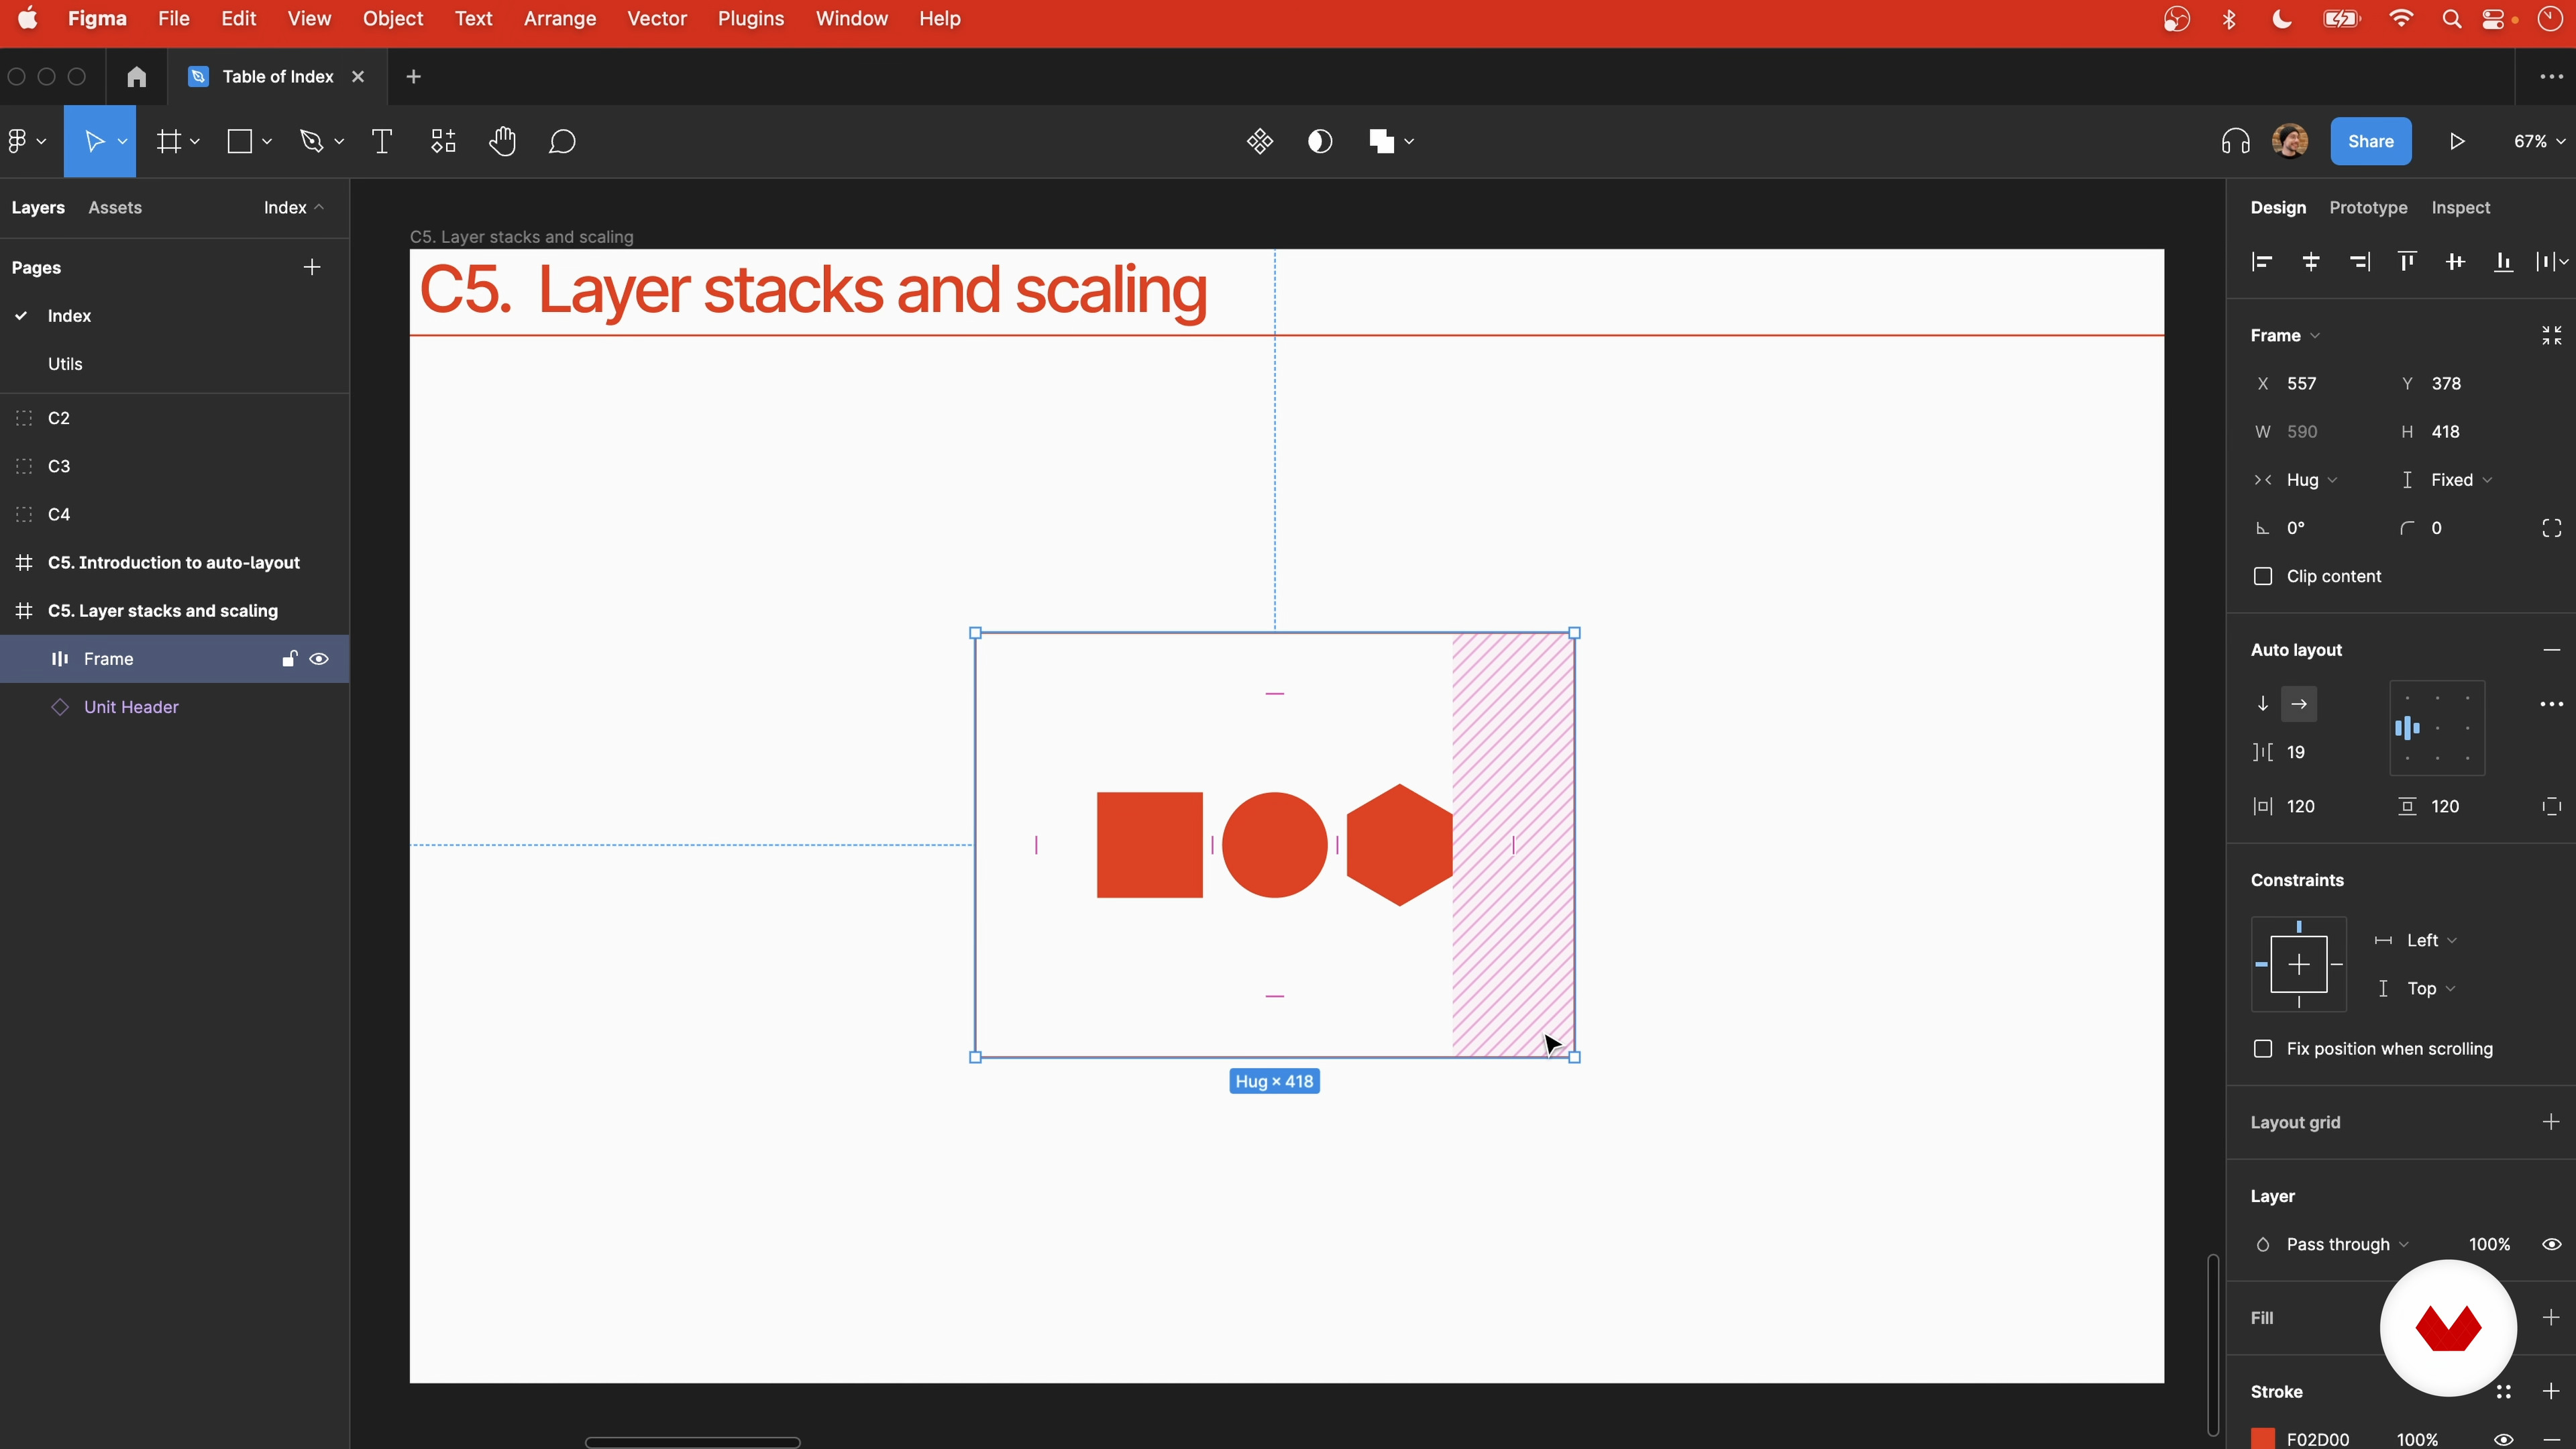This screenshot has height=1449, width=2576.
Task: Open Pass through blend mode dropdown
Action: [x=2348, y=1245]
